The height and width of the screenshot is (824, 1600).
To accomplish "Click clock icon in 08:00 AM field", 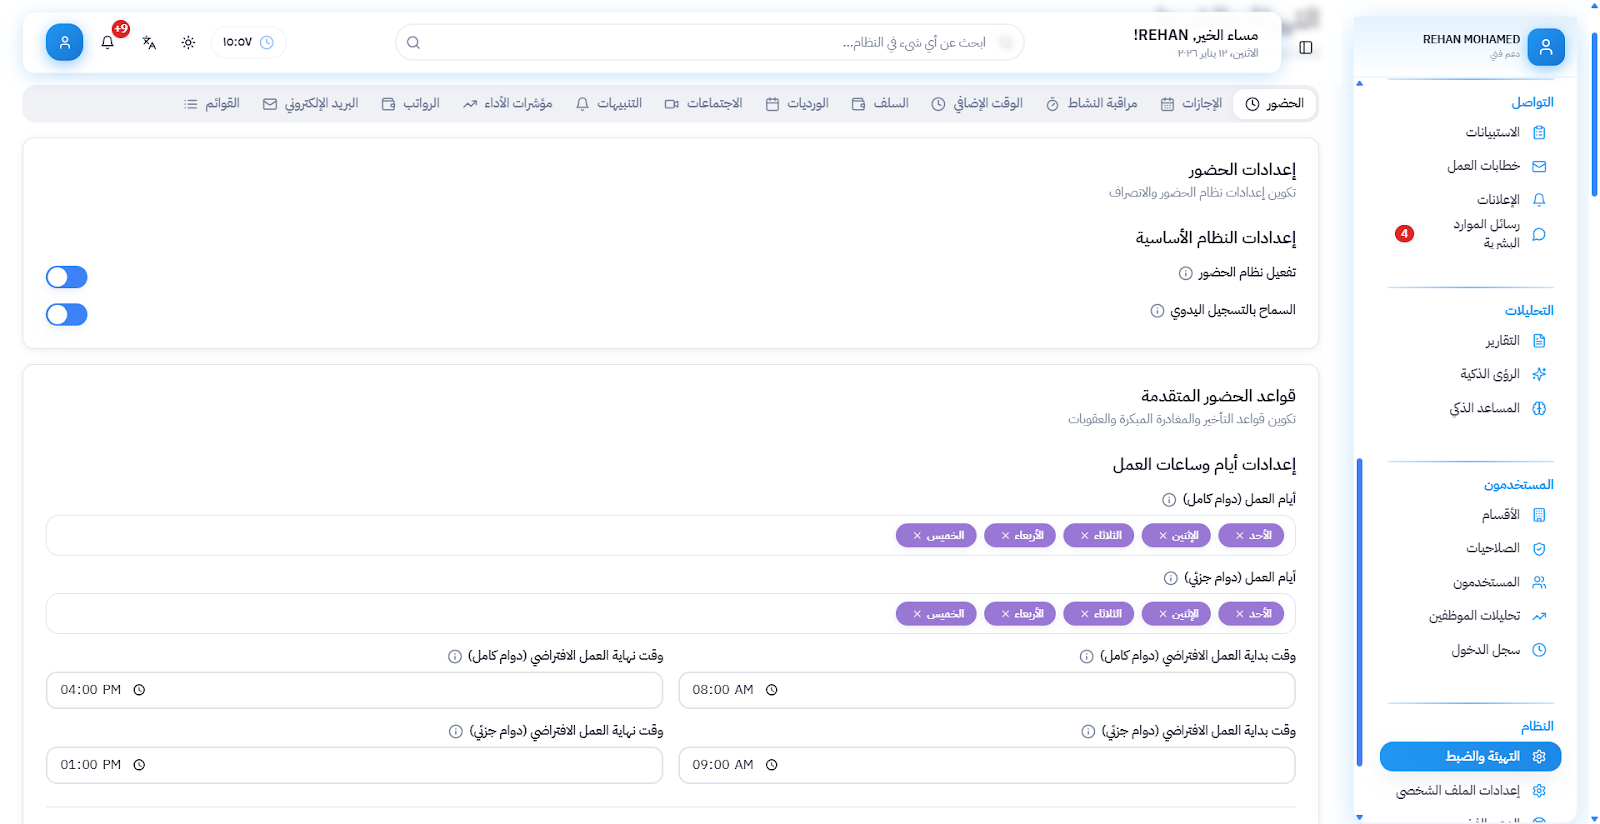I will tap(771, 690).
